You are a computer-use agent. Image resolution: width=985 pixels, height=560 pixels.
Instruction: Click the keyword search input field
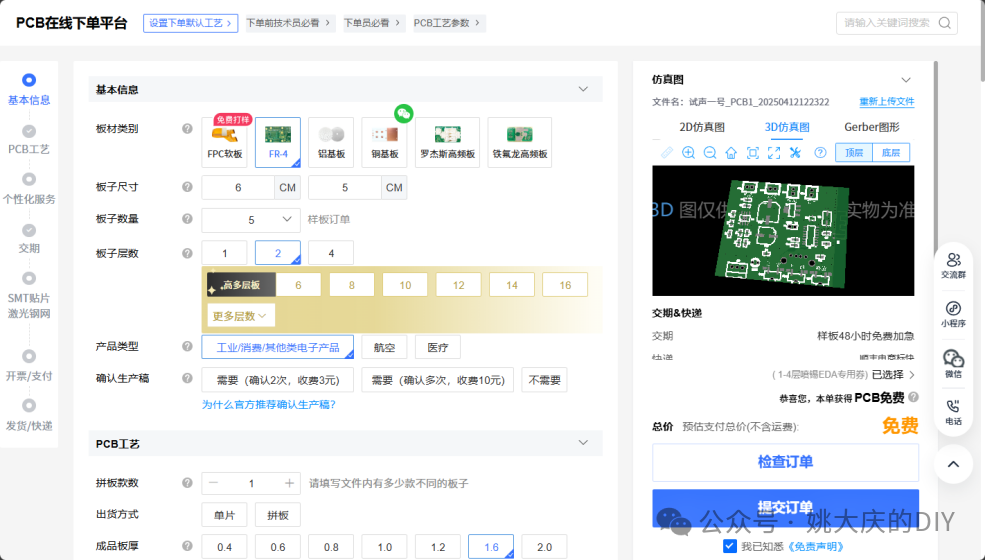896,23
